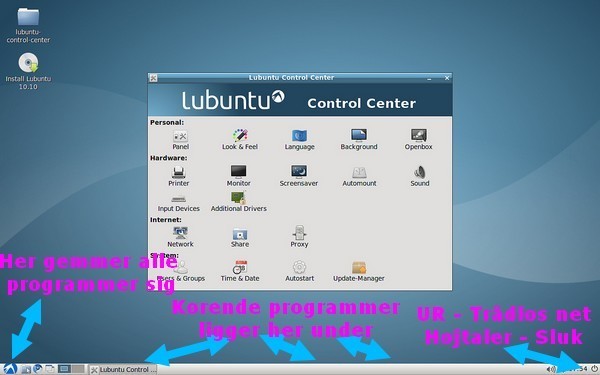Open the Background settings
This screenshot has height=375, width=600.
coord(359,140)
